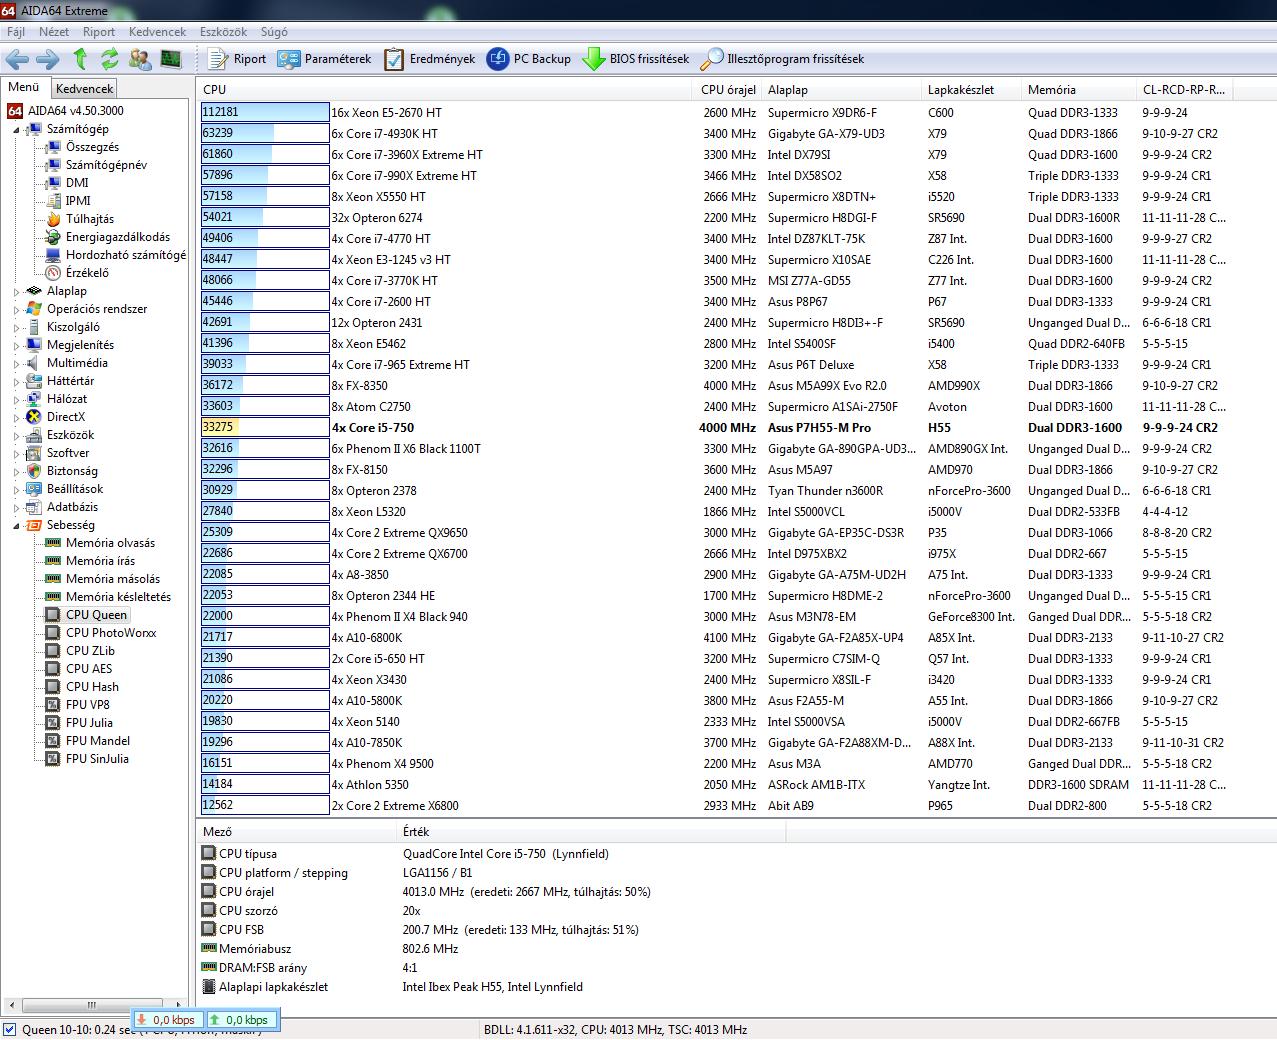Open the users toolbar icon
The height and width of the screenshot is (1040, 1277).
point(140,59)
